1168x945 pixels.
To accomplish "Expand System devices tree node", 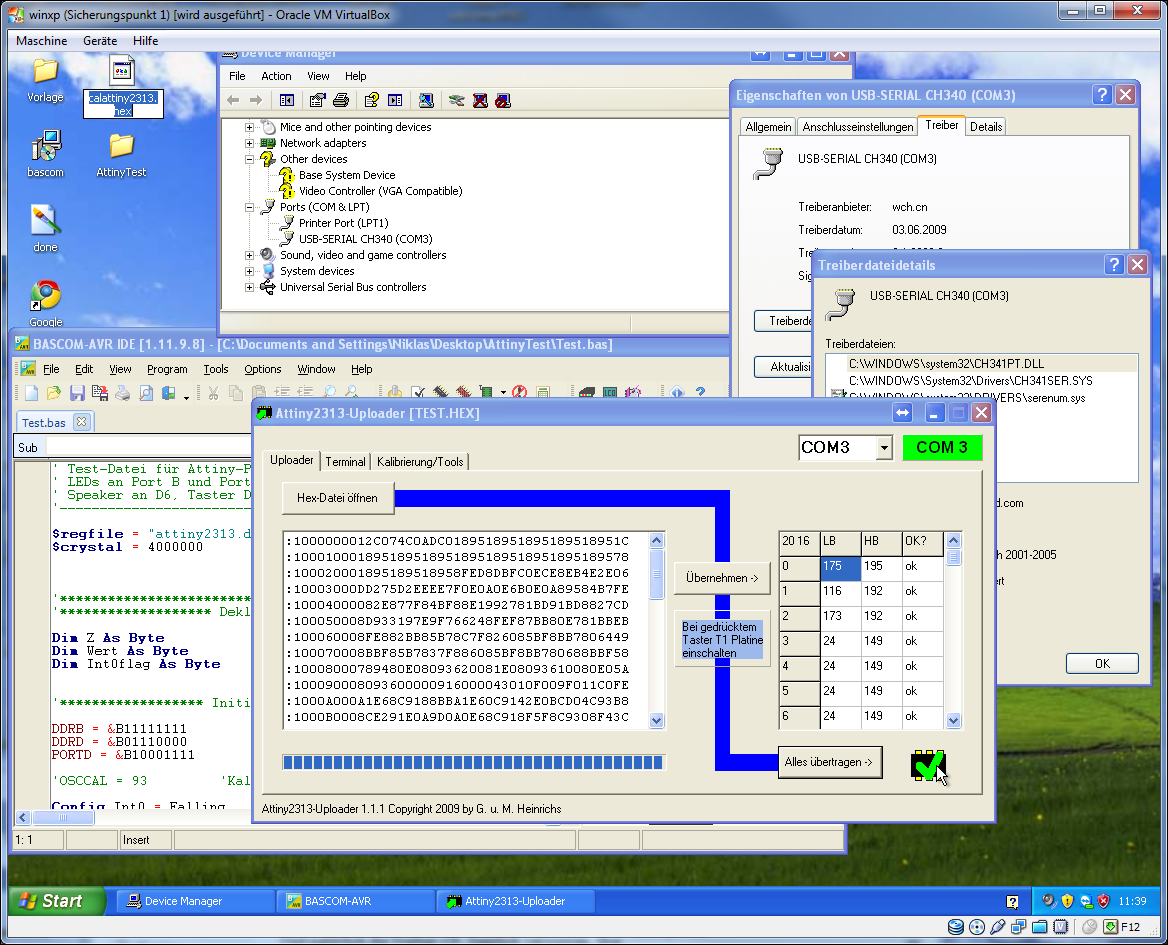I will pyautogui.click(x=250, y=271).
